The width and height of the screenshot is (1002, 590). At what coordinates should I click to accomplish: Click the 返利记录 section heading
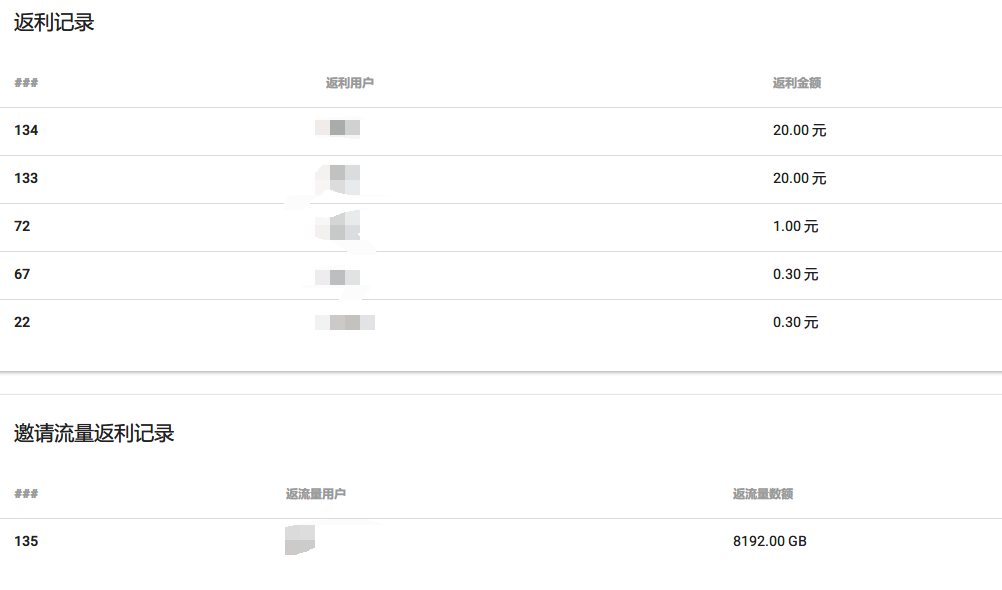click(x=54, y=23)
